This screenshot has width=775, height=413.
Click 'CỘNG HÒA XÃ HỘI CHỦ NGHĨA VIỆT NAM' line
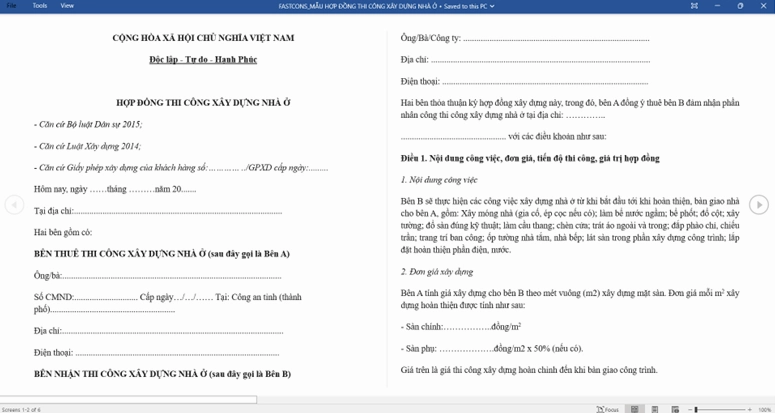[x=203, y=38]
